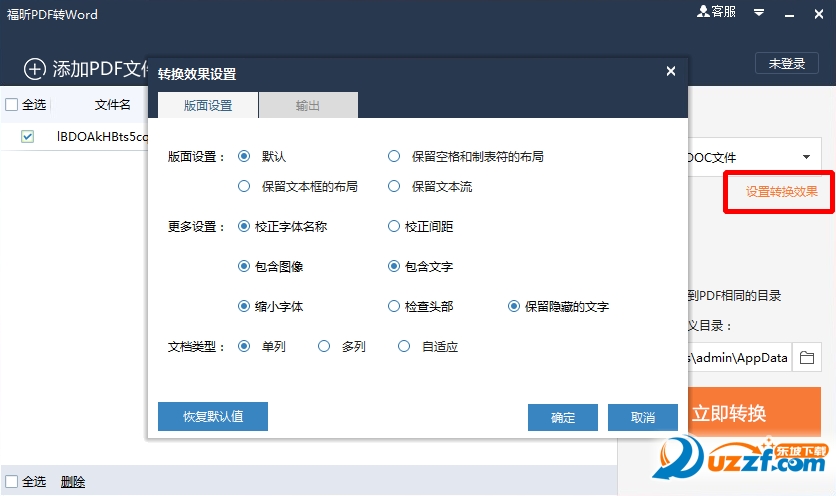Select the 默认 layout radio button
This screenshot has width=836, height=496.
(x=244, y=156)
